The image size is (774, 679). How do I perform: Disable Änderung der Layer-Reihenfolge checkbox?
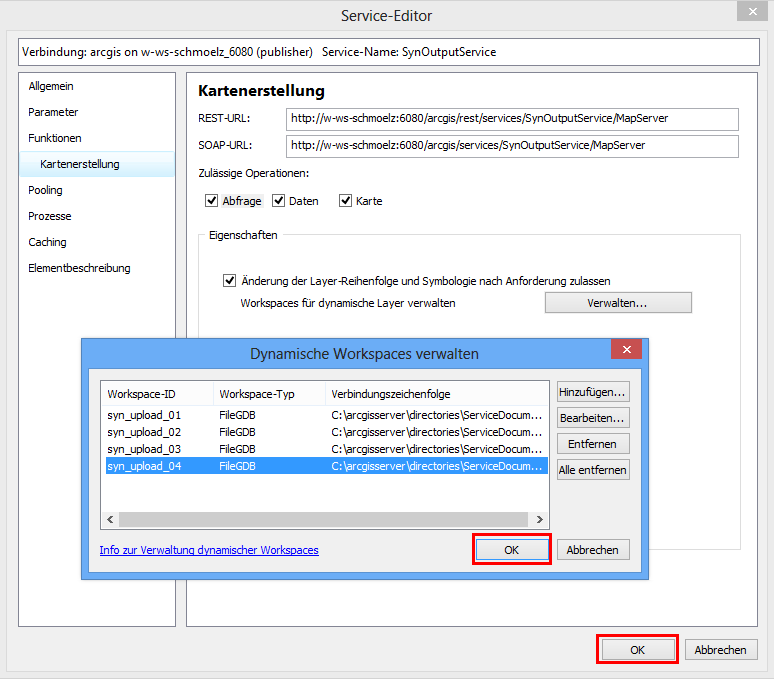pos(230,281)
